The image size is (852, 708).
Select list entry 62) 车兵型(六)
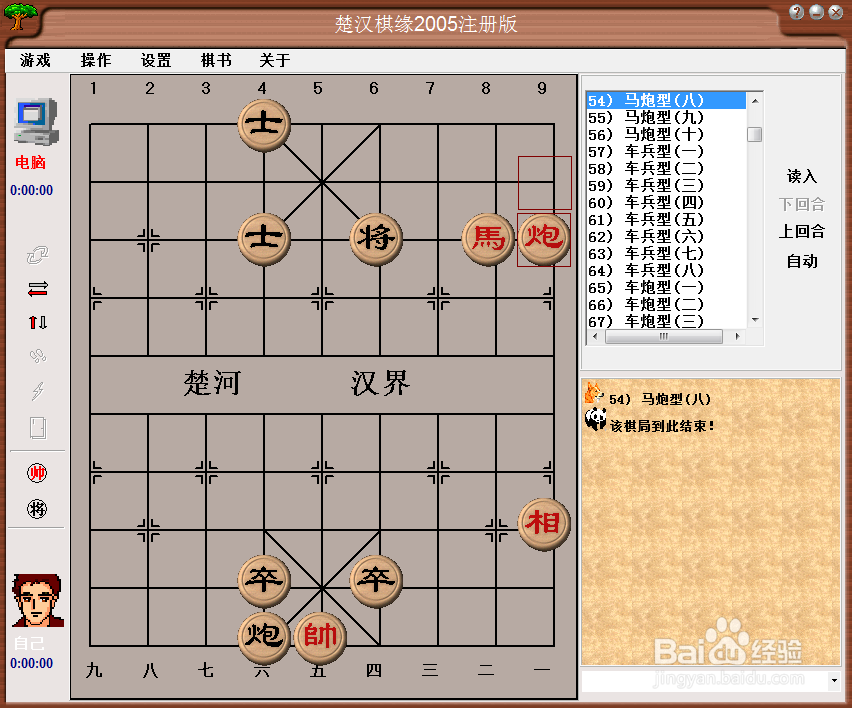click(x=666, y=236)
